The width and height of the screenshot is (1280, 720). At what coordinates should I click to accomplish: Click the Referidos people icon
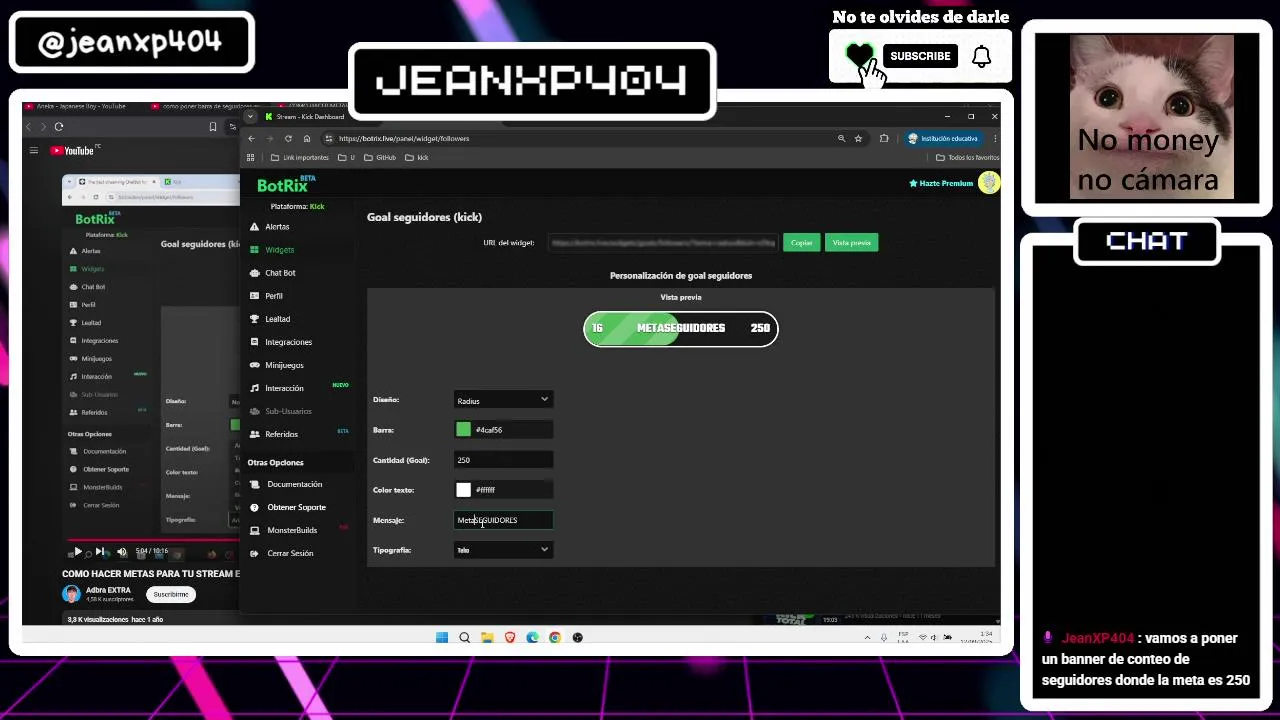coord(255,434)
